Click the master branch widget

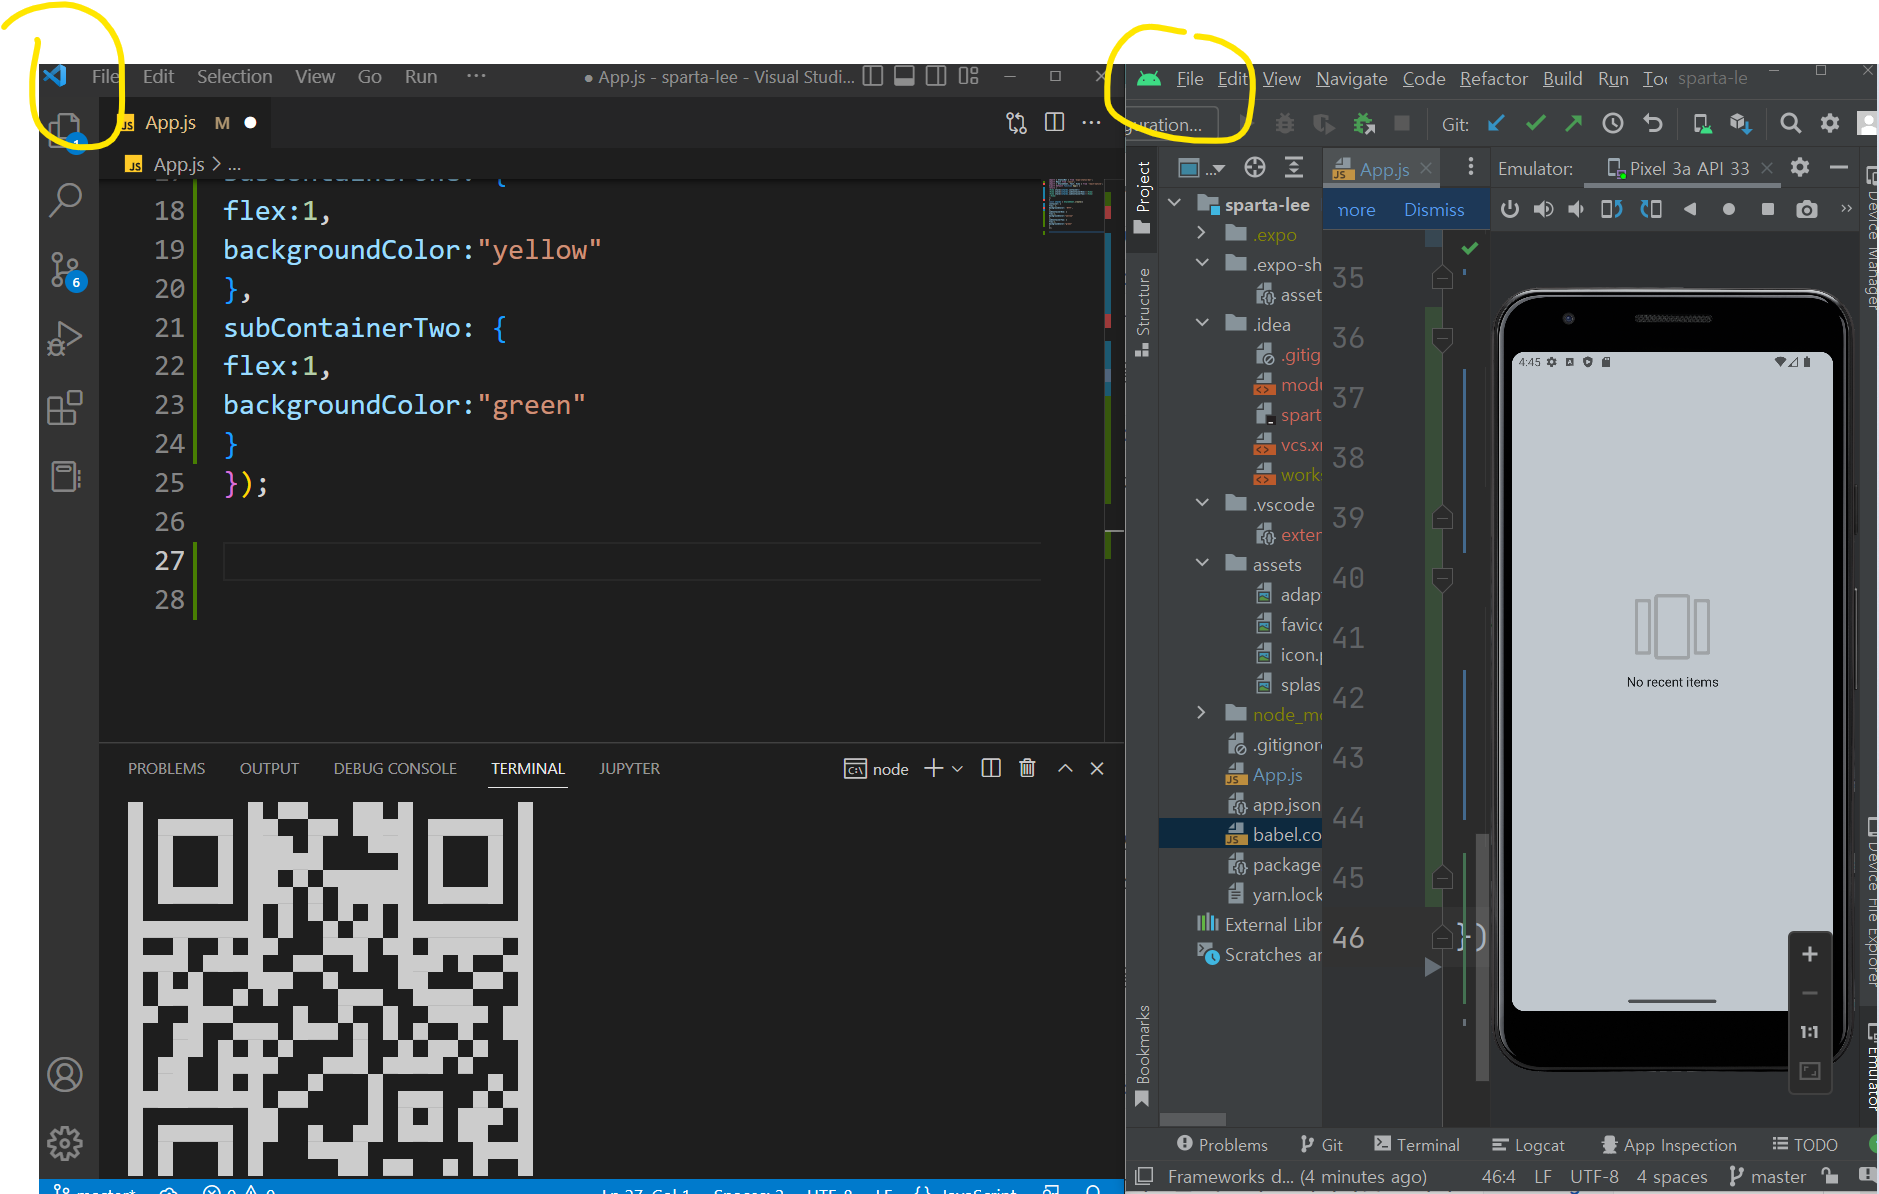tap(1767, 1177)
